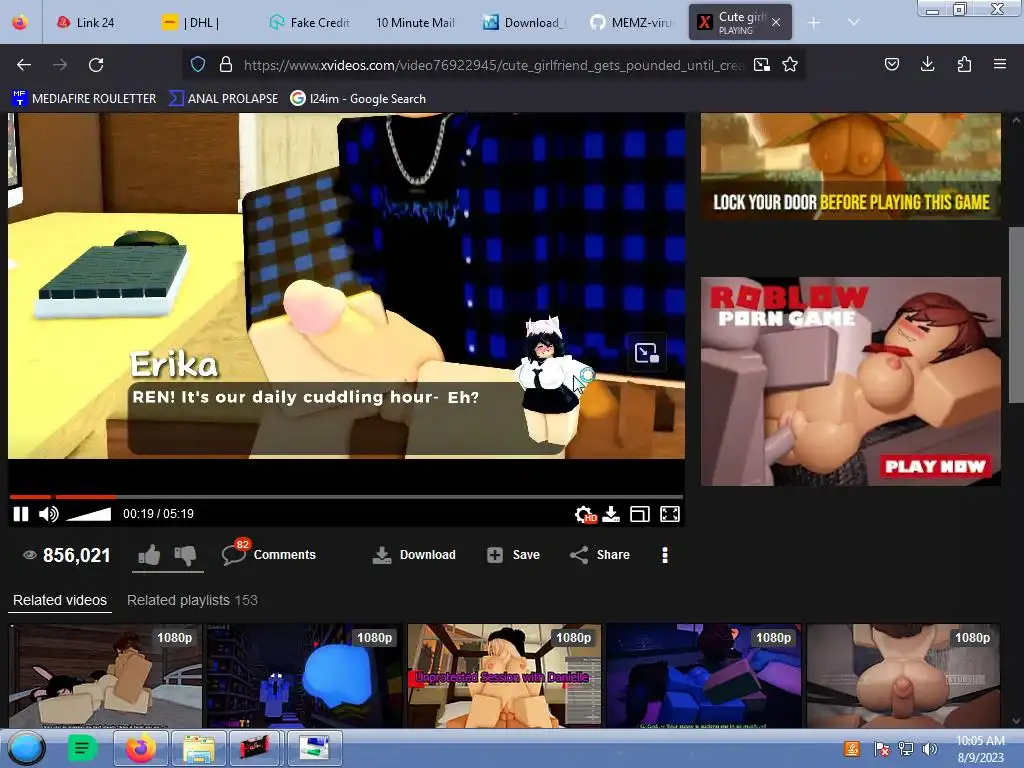Toggle theater mode in the player
The image size is (1024, 768).
coord(640,515)
